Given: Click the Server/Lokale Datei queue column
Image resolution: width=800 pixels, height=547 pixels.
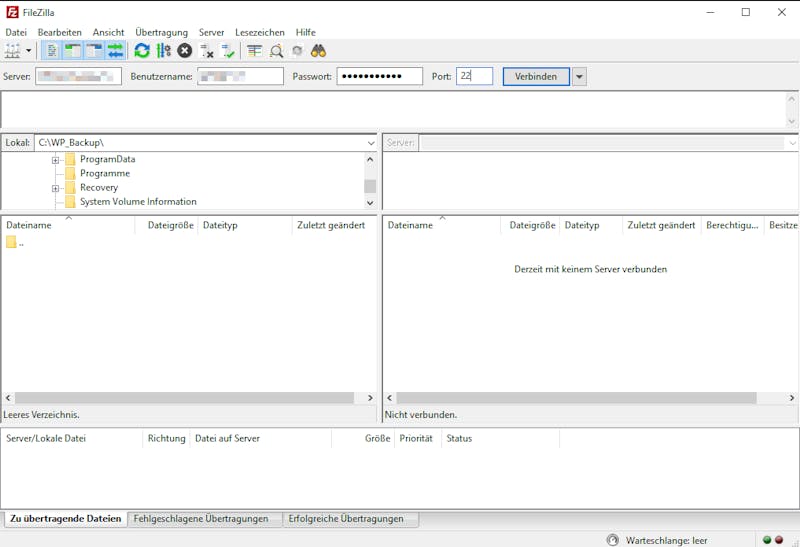Looking at the screenshot, I should click(x=72, y=438).
